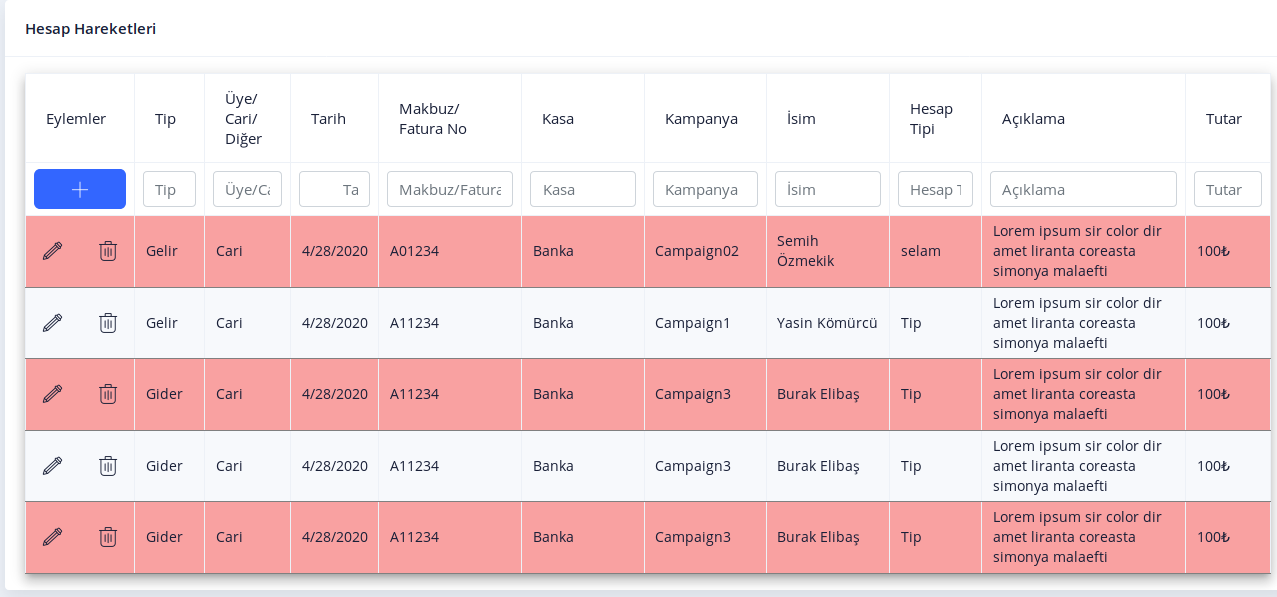
Task: Click the Tutar filter field
Action: pos(1227,189)
